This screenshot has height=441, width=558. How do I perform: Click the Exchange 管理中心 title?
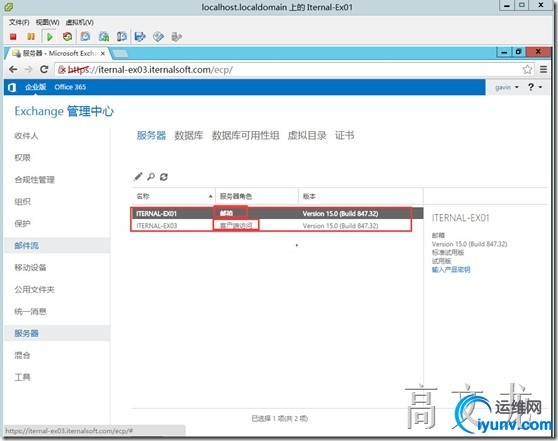[64, 111]
